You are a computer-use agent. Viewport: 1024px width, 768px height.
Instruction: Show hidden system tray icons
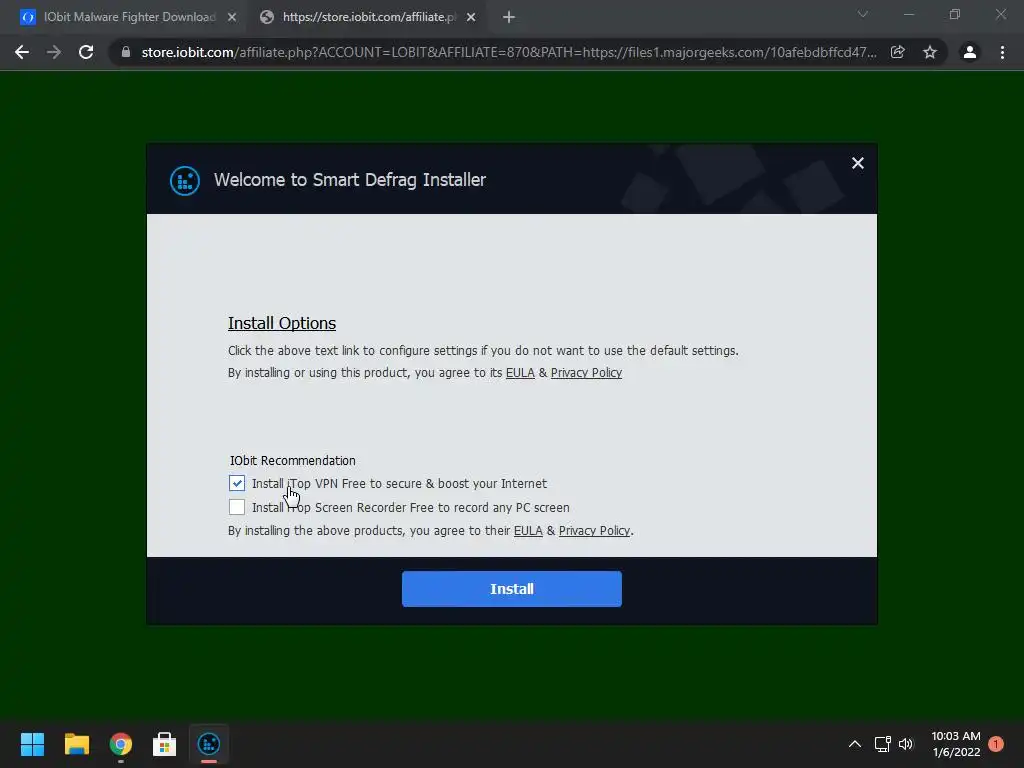855,744
